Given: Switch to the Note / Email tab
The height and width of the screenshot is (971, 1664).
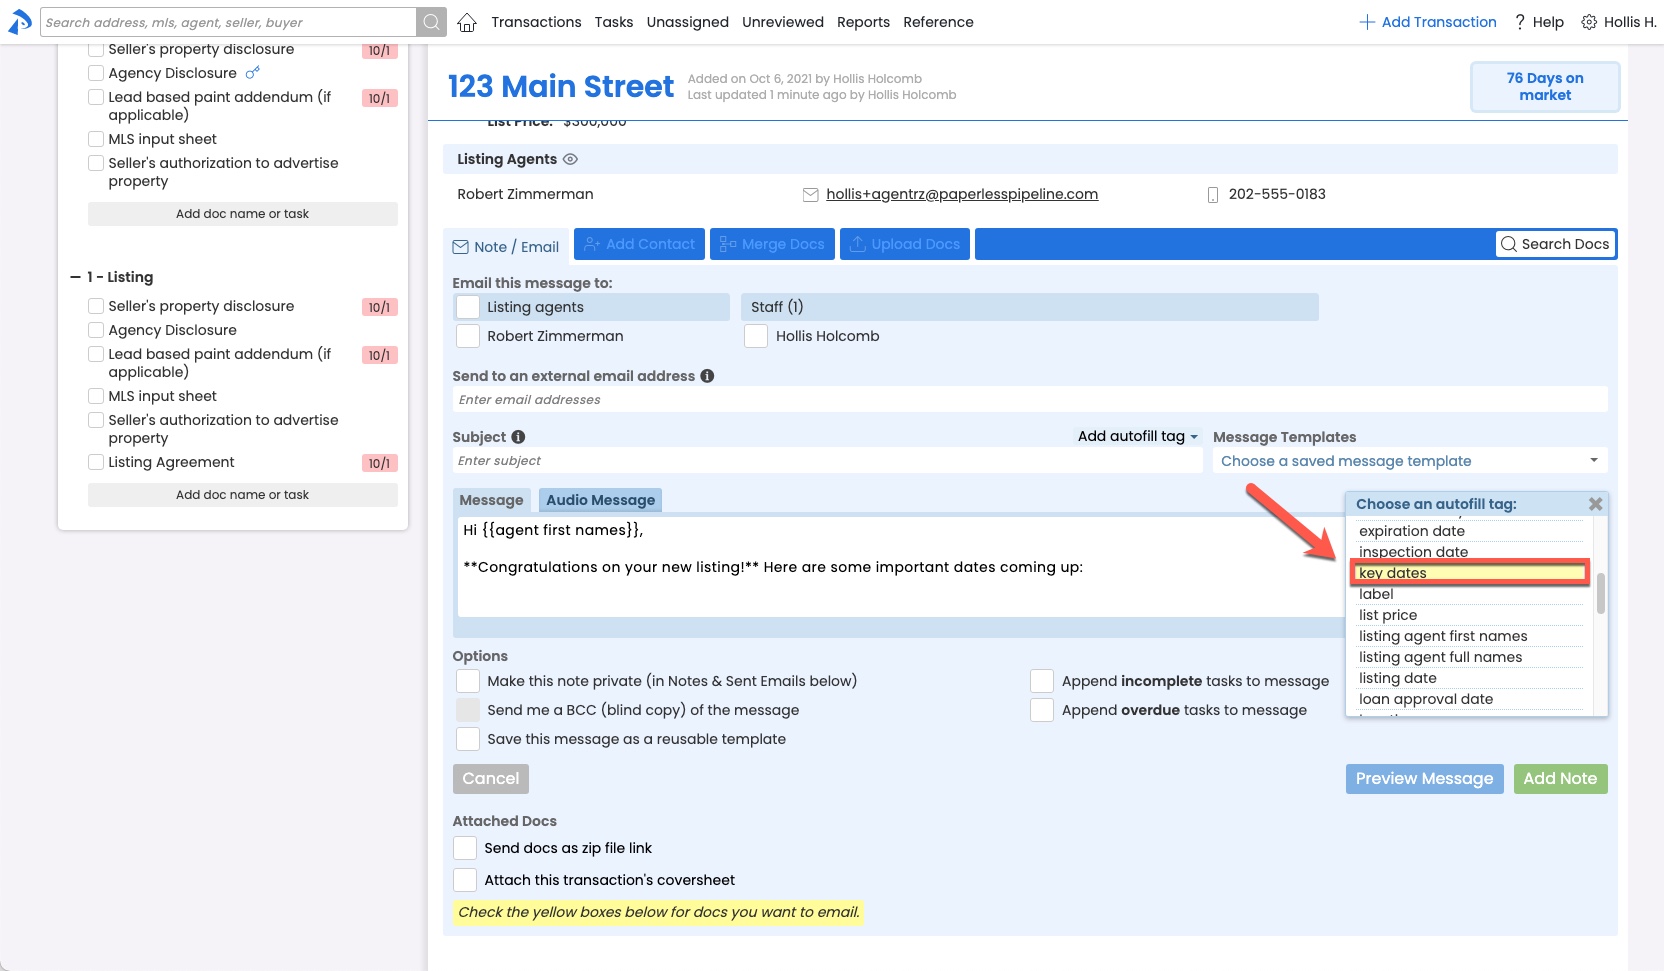Looking at the screenshot, I should (x=506, y=246).
